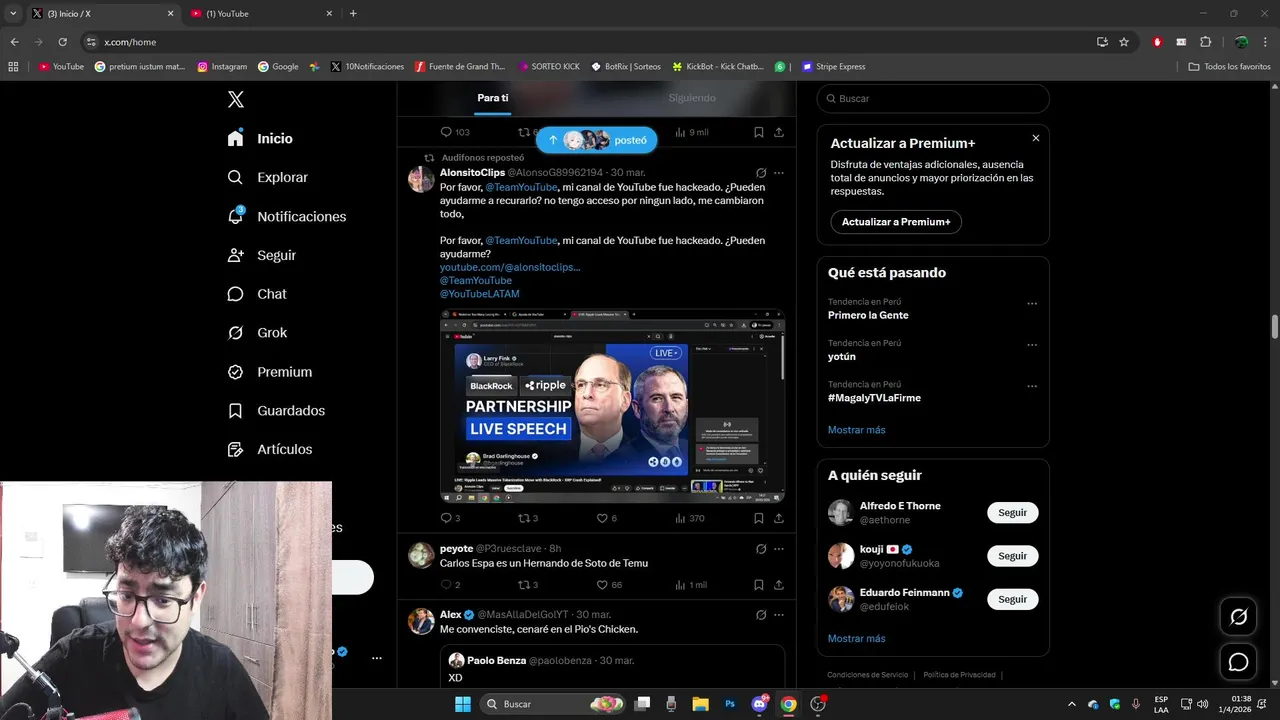Open options for Primero la Gente trend

[1032, 304]
